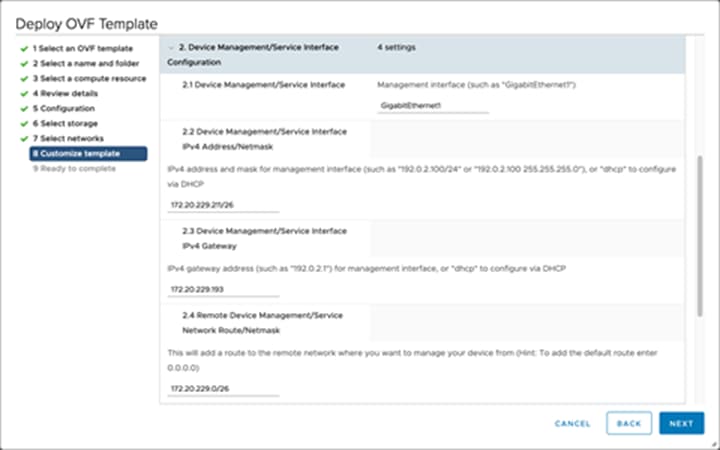Screen dimensions: 720x450
Task: Click the green checkmark beside Select an OVF template
Action: [22, 48]
